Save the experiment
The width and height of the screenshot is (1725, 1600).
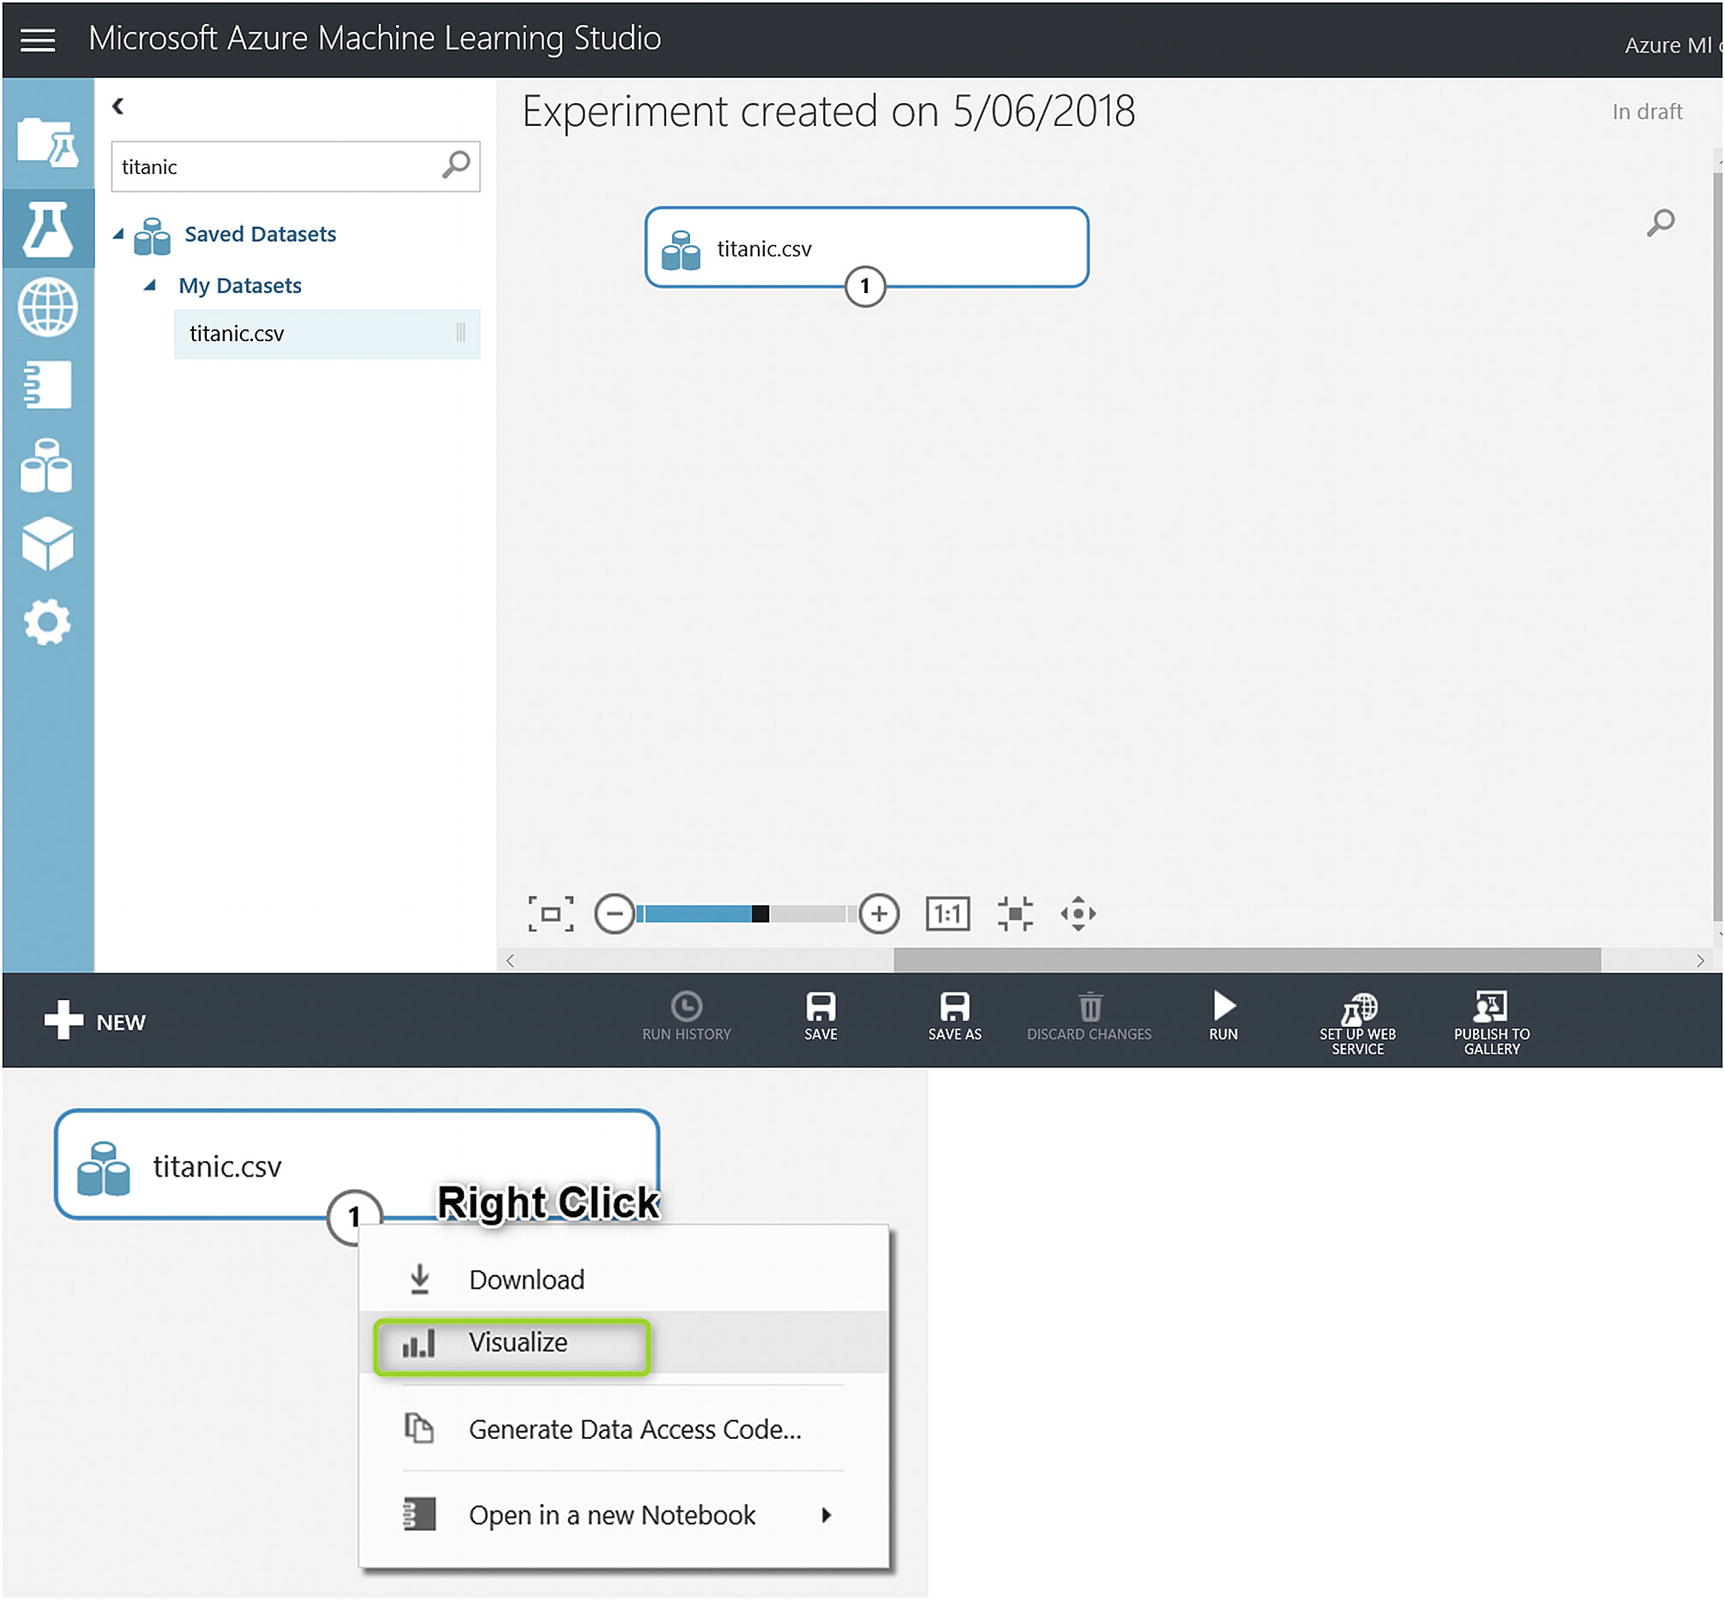coord(821,1018)
